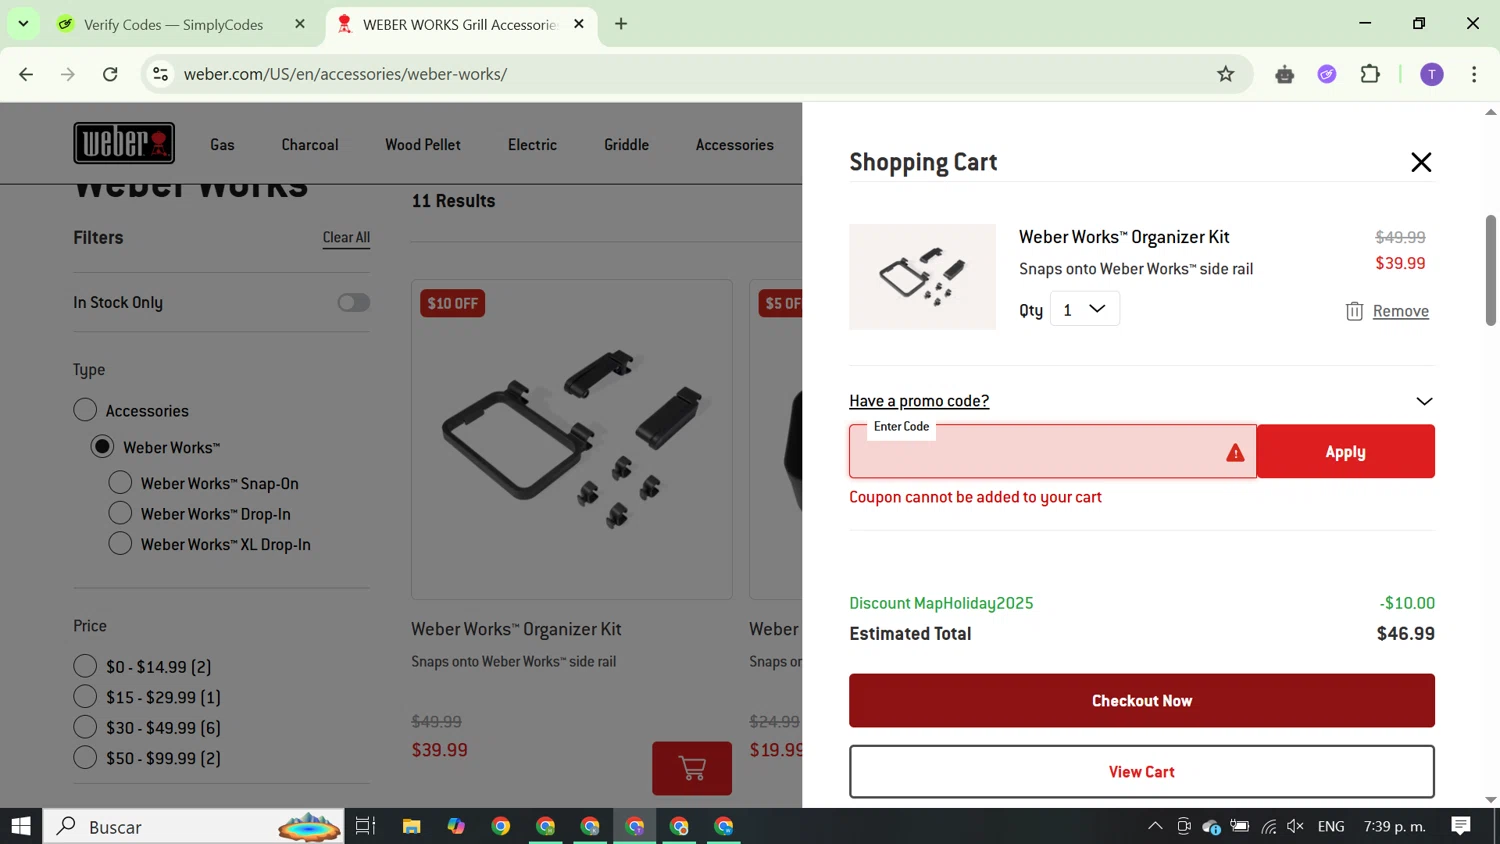The width and height of the screenshot is (1500, 844).
Task: Click the browser address bar URL
Action: click(345, 74)
